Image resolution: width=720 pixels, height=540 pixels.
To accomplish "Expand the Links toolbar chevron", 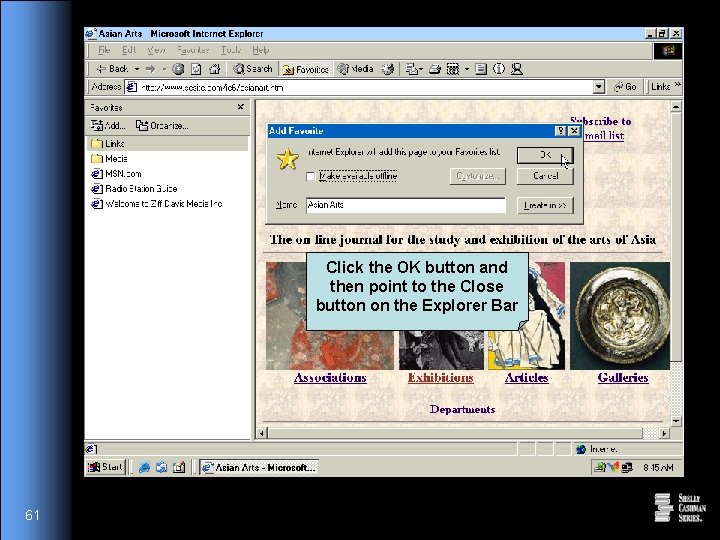I will click(x=677, y=85).
